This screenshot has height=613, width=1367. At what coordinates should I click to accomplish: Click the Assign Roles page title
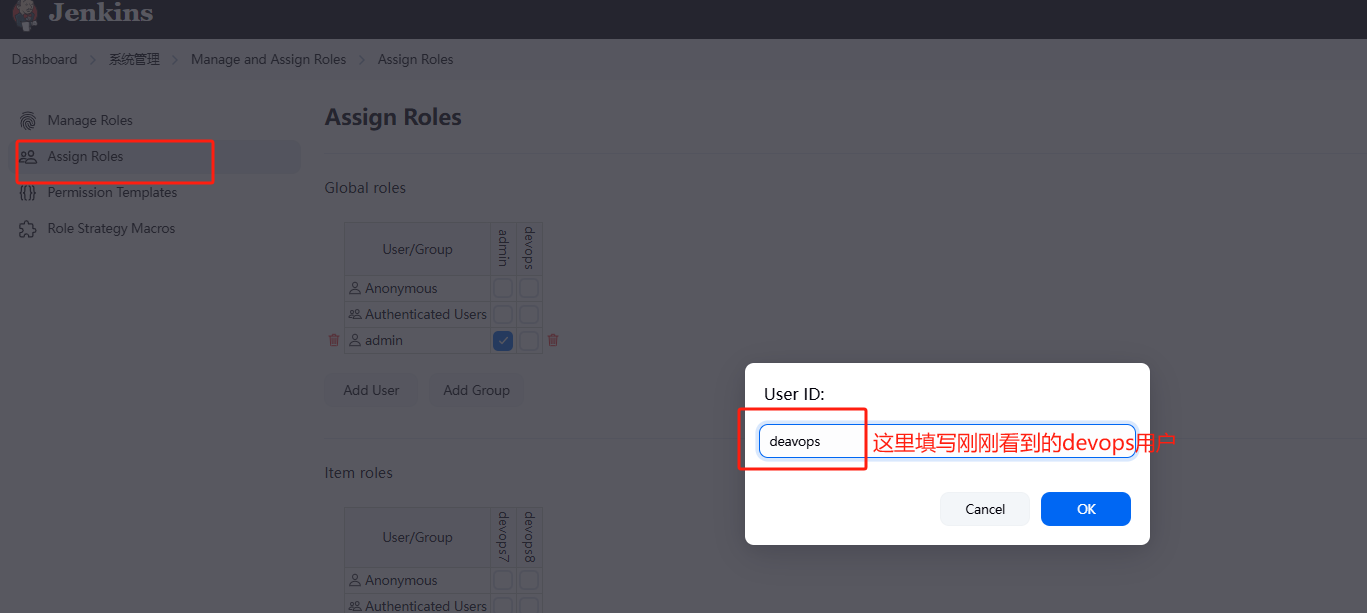[x=393, y=117]
